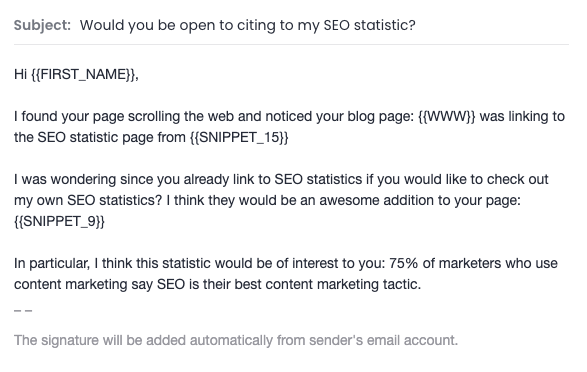The image size is (587, 372).
Task: Click the subject line text field
Action: pos(248,25)
